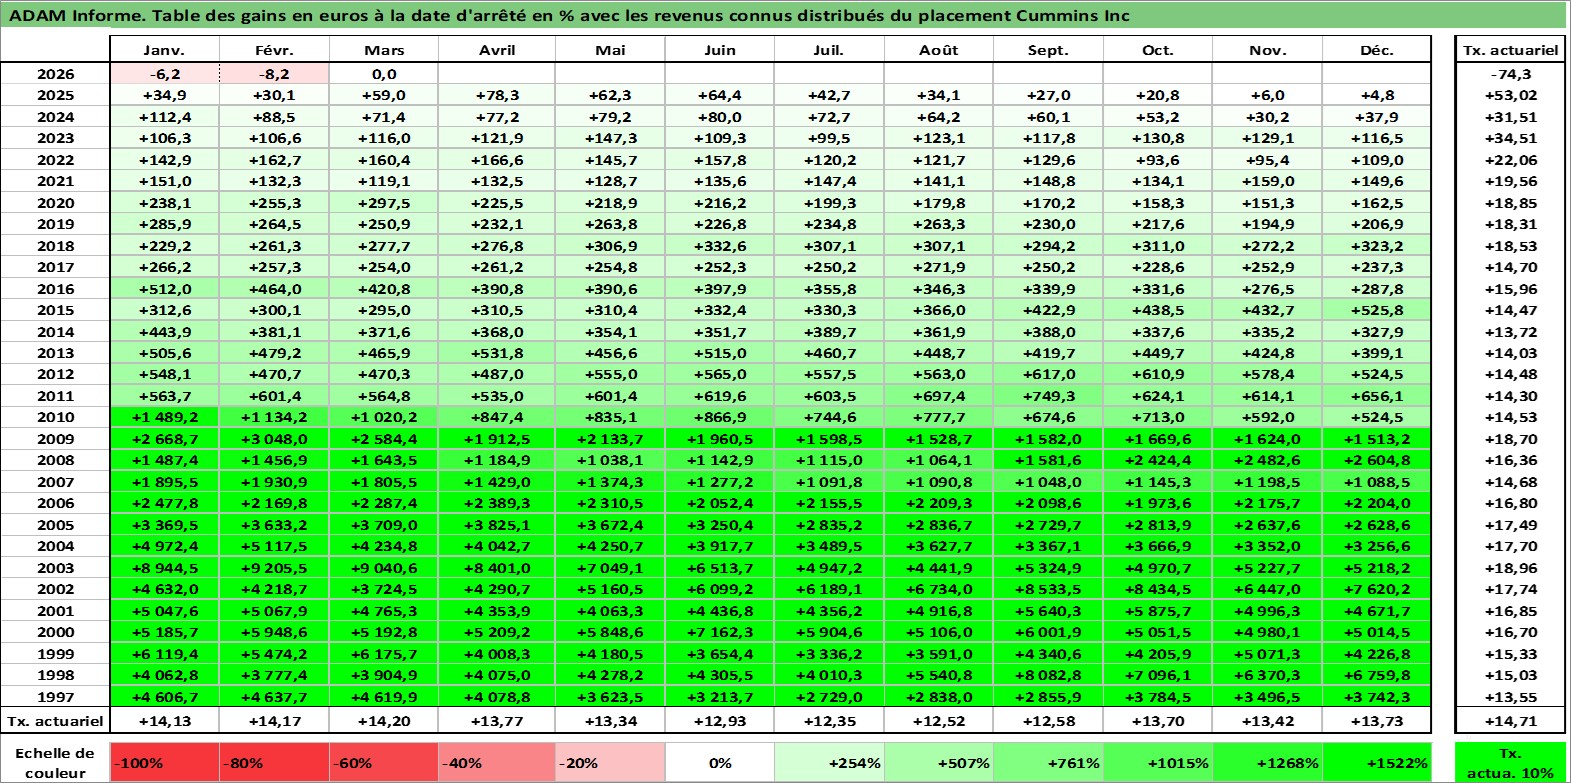Select the 2025 year row label

(55, 95)
